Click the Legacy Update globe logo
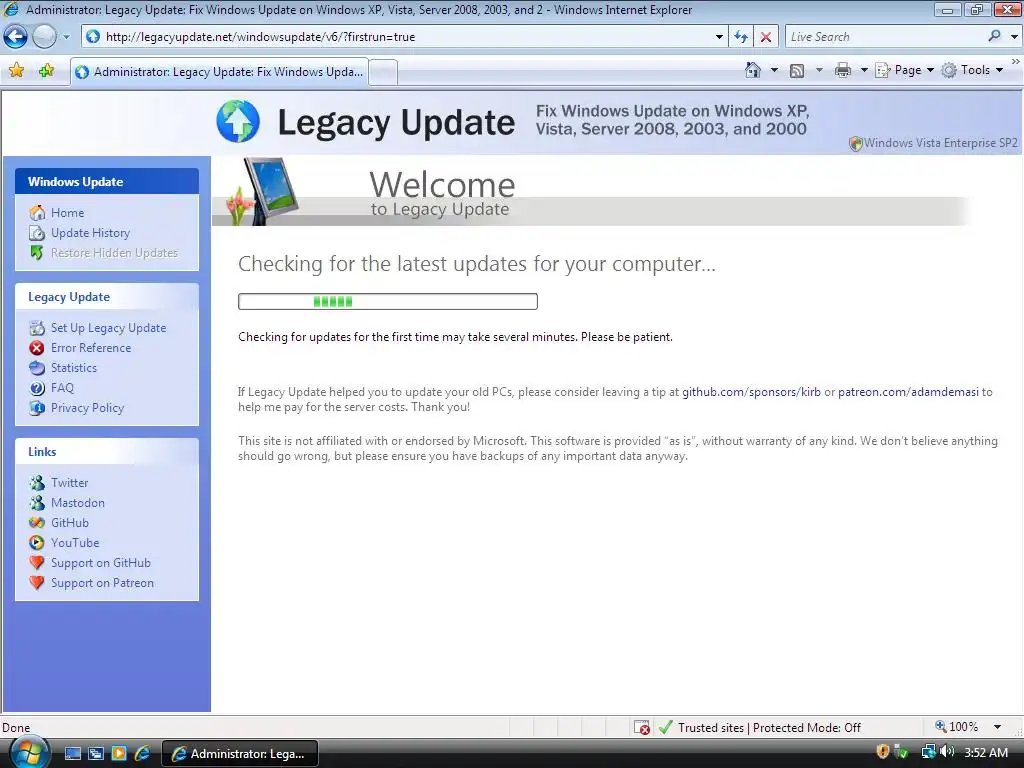The image size is (1024, 768). (x=238, y=121)
